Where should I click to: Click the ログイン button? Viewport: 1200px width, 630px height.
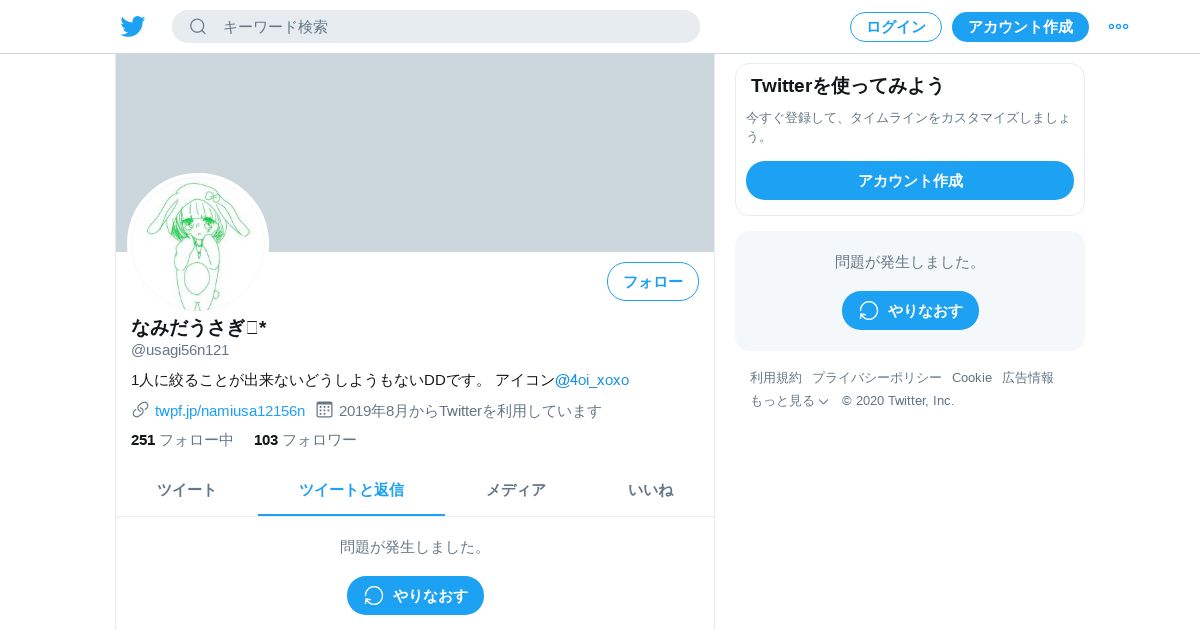coord(896,27)
